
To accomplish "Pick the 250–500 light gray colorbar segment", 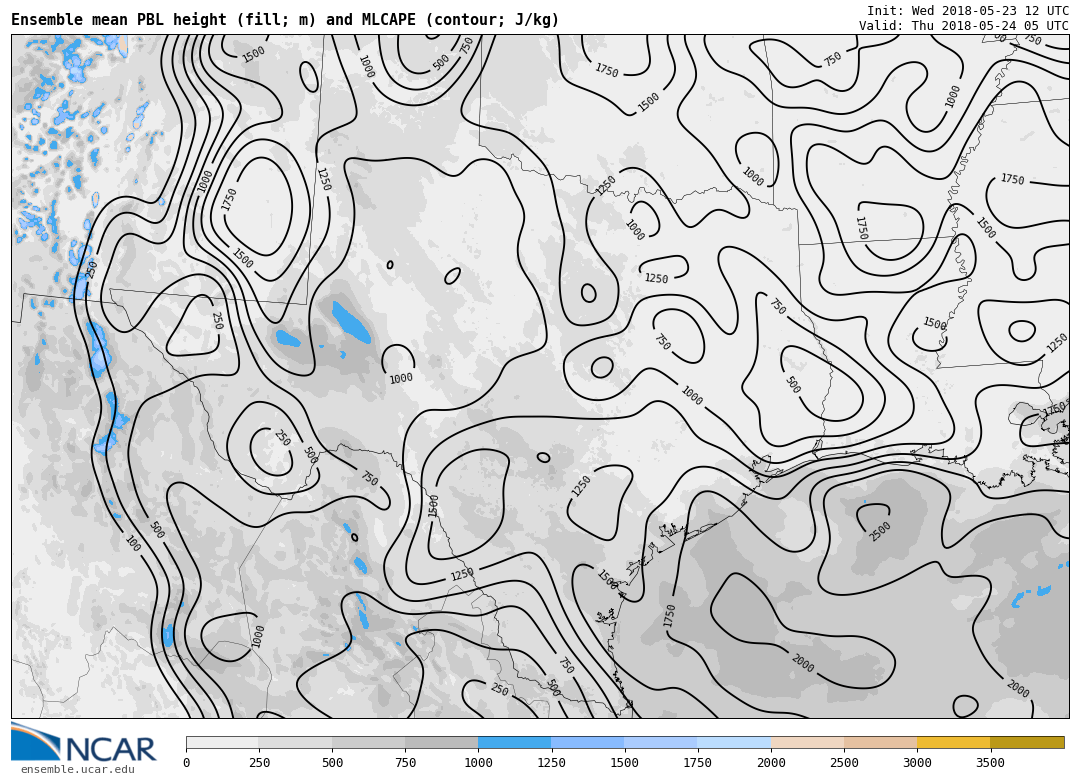I will click(295, 742).
